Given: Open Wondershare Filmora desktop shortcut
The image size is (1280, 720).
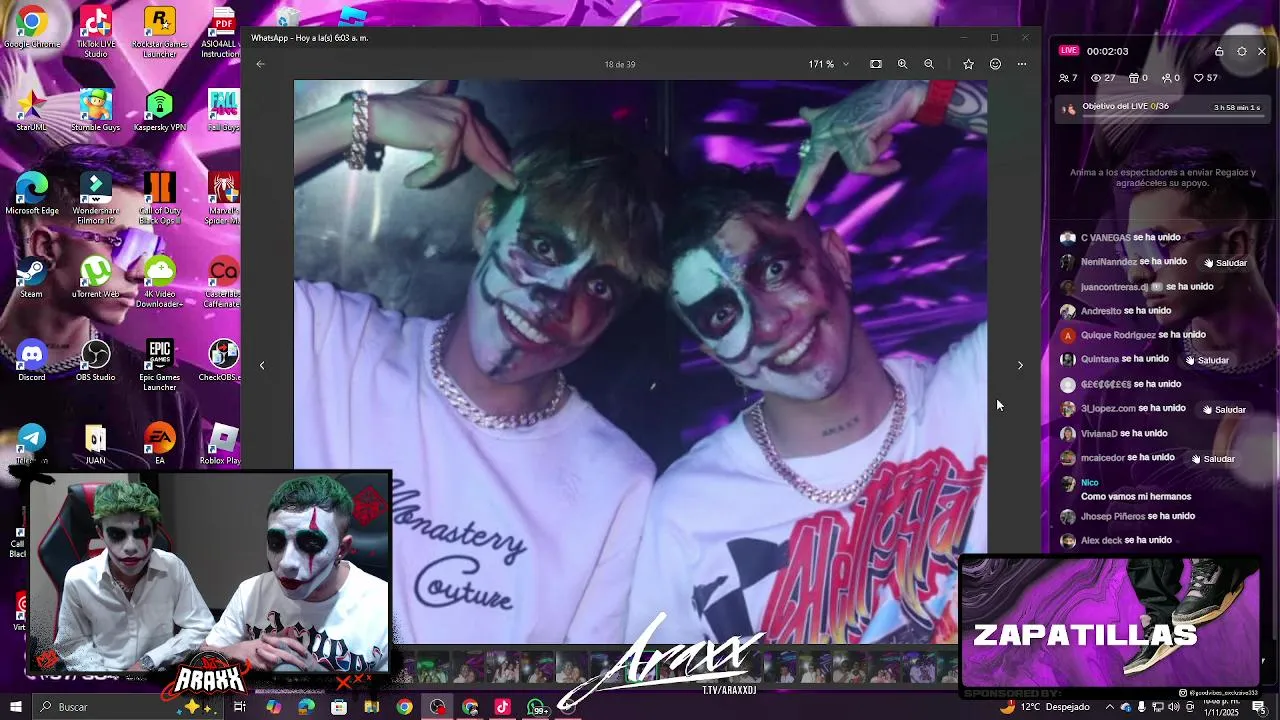Looking at the screenshot, I should click(96, 198).
